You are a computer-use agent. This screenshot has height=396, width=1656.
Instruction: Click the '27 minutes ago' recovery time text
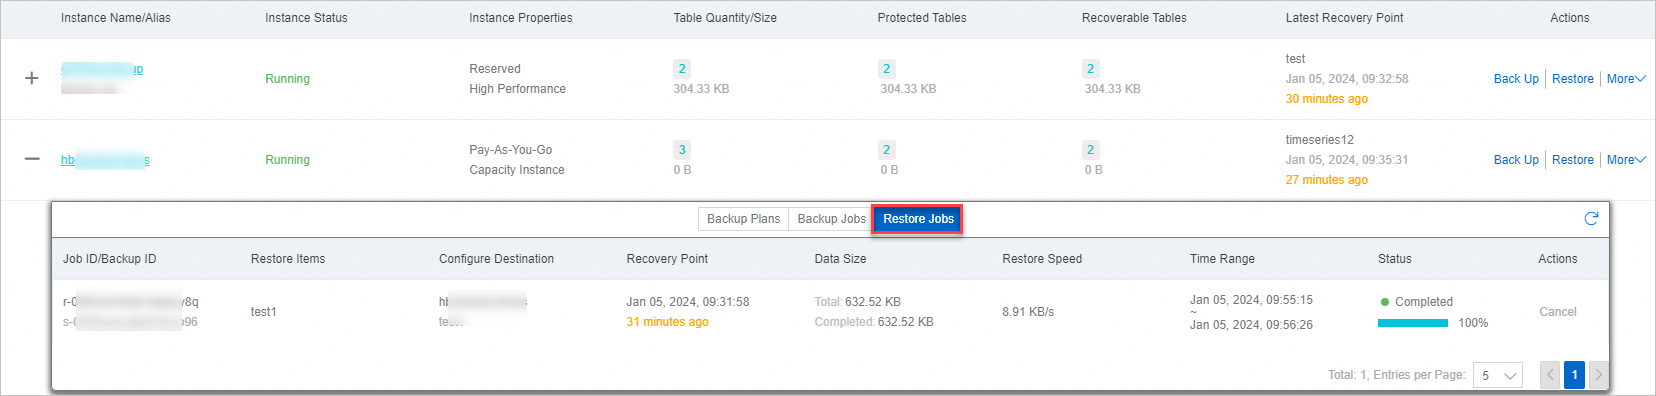pyautogui.click(x=1326, y=180)
